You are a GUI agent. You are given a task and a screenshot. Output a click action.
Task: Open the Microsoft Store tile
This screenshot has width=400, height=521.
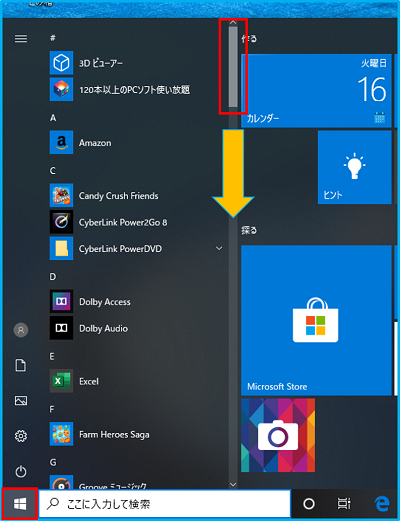click(x=316, y=320)
